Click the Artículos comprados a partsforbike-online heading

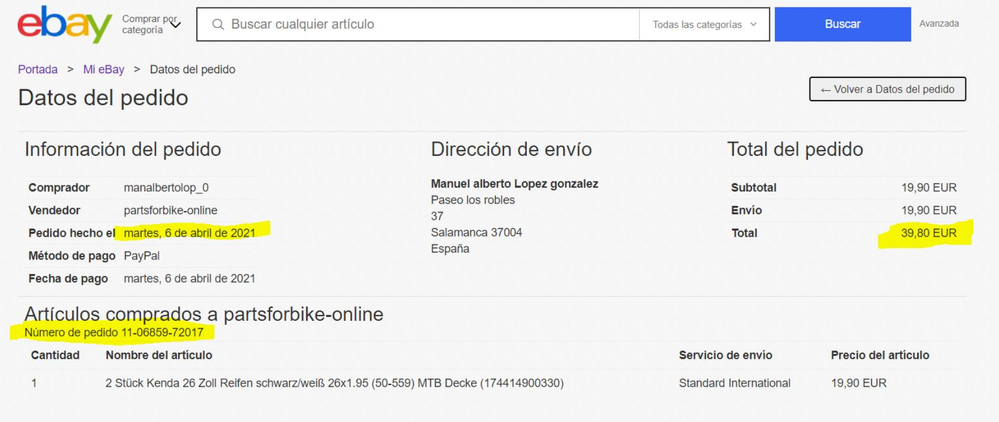click(x=204, y=314)
